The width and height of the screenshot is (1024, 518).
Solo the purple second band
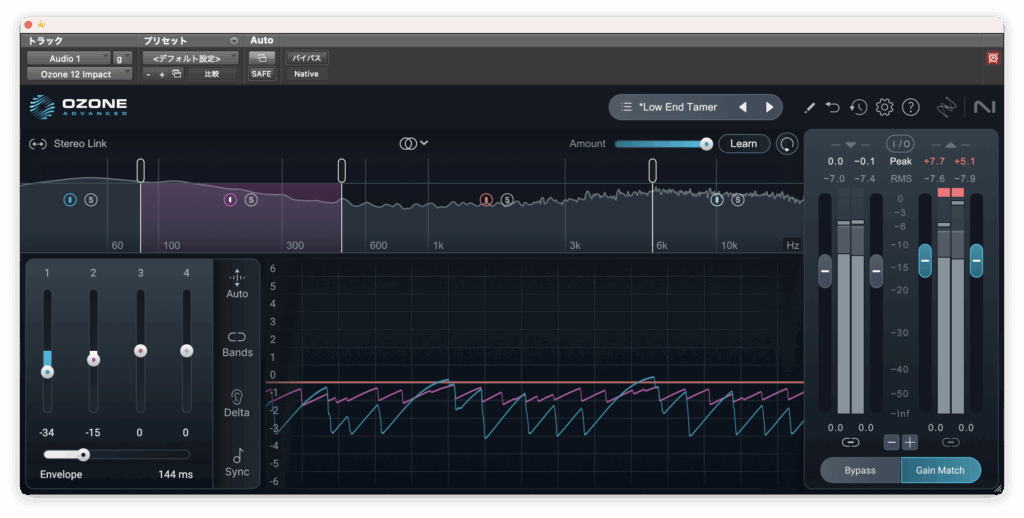(x=251, y=200)
